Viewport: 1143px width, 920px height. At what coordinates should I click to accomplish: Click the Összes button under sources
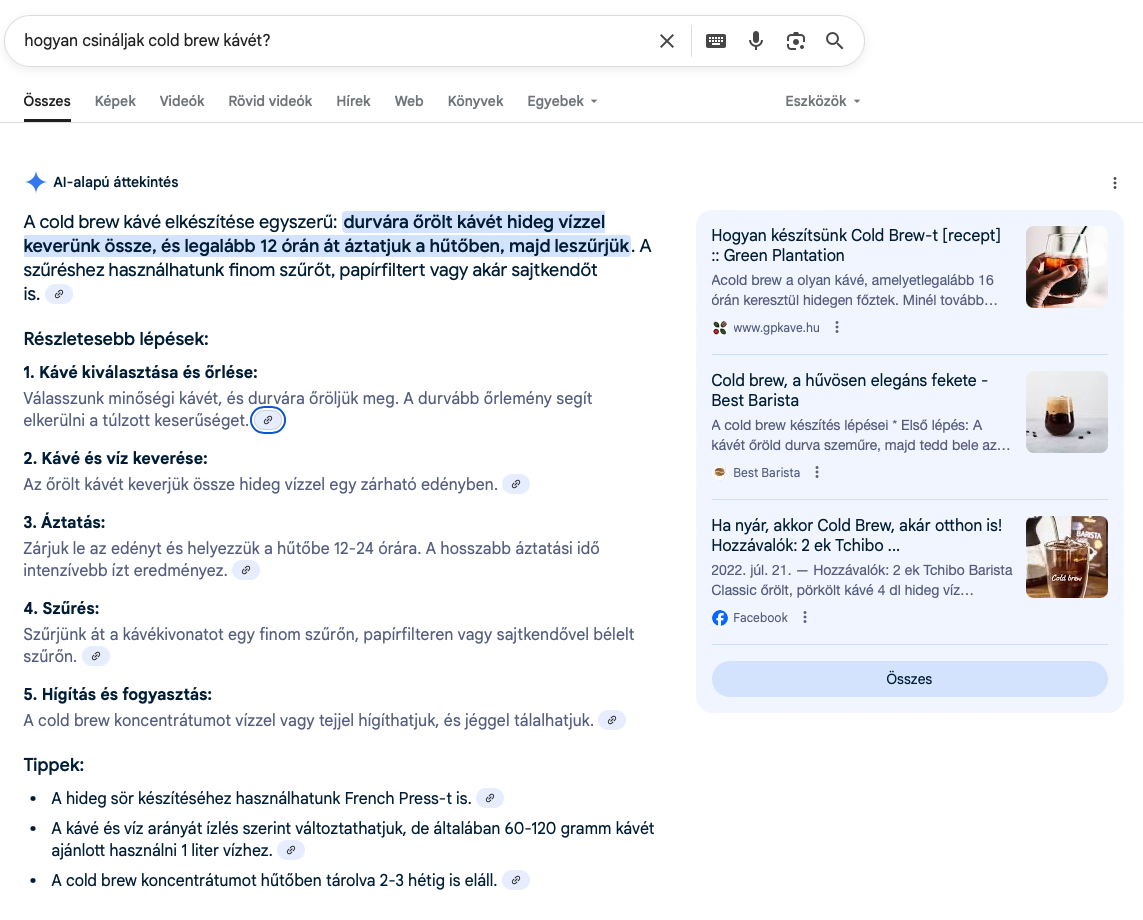[909, 679]
